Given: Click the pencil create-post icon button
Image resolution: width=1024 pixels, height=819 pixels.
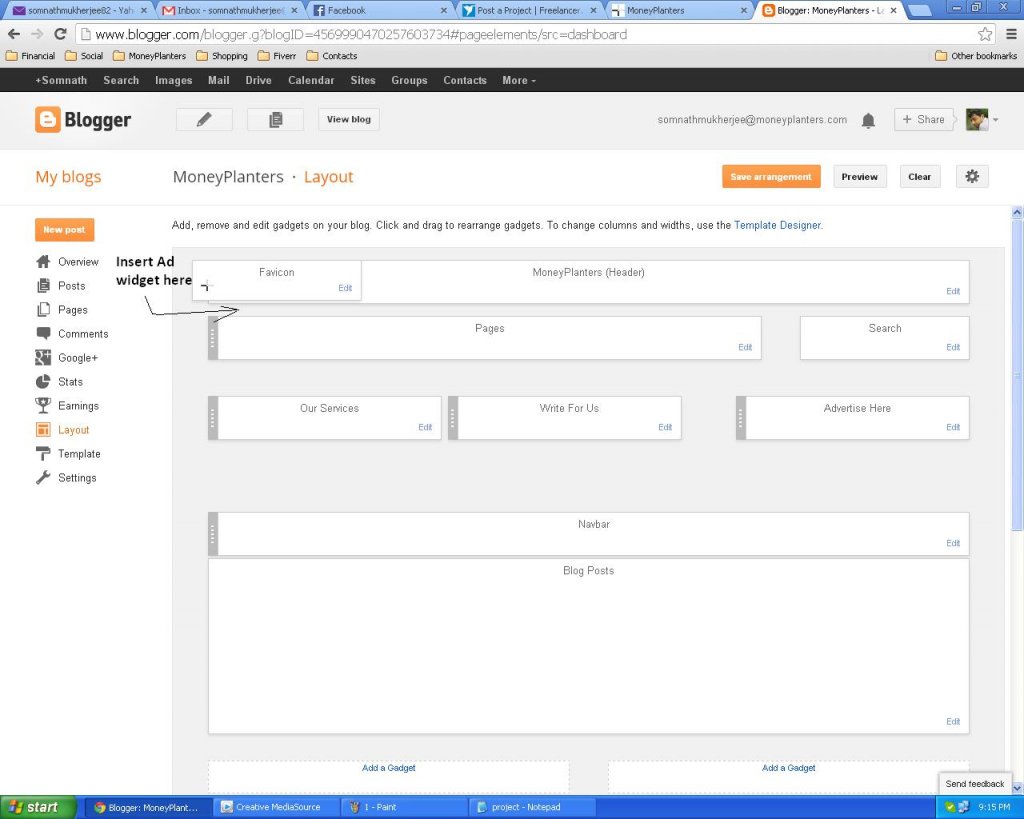Looking at the screenshot, I should [204, 120].
